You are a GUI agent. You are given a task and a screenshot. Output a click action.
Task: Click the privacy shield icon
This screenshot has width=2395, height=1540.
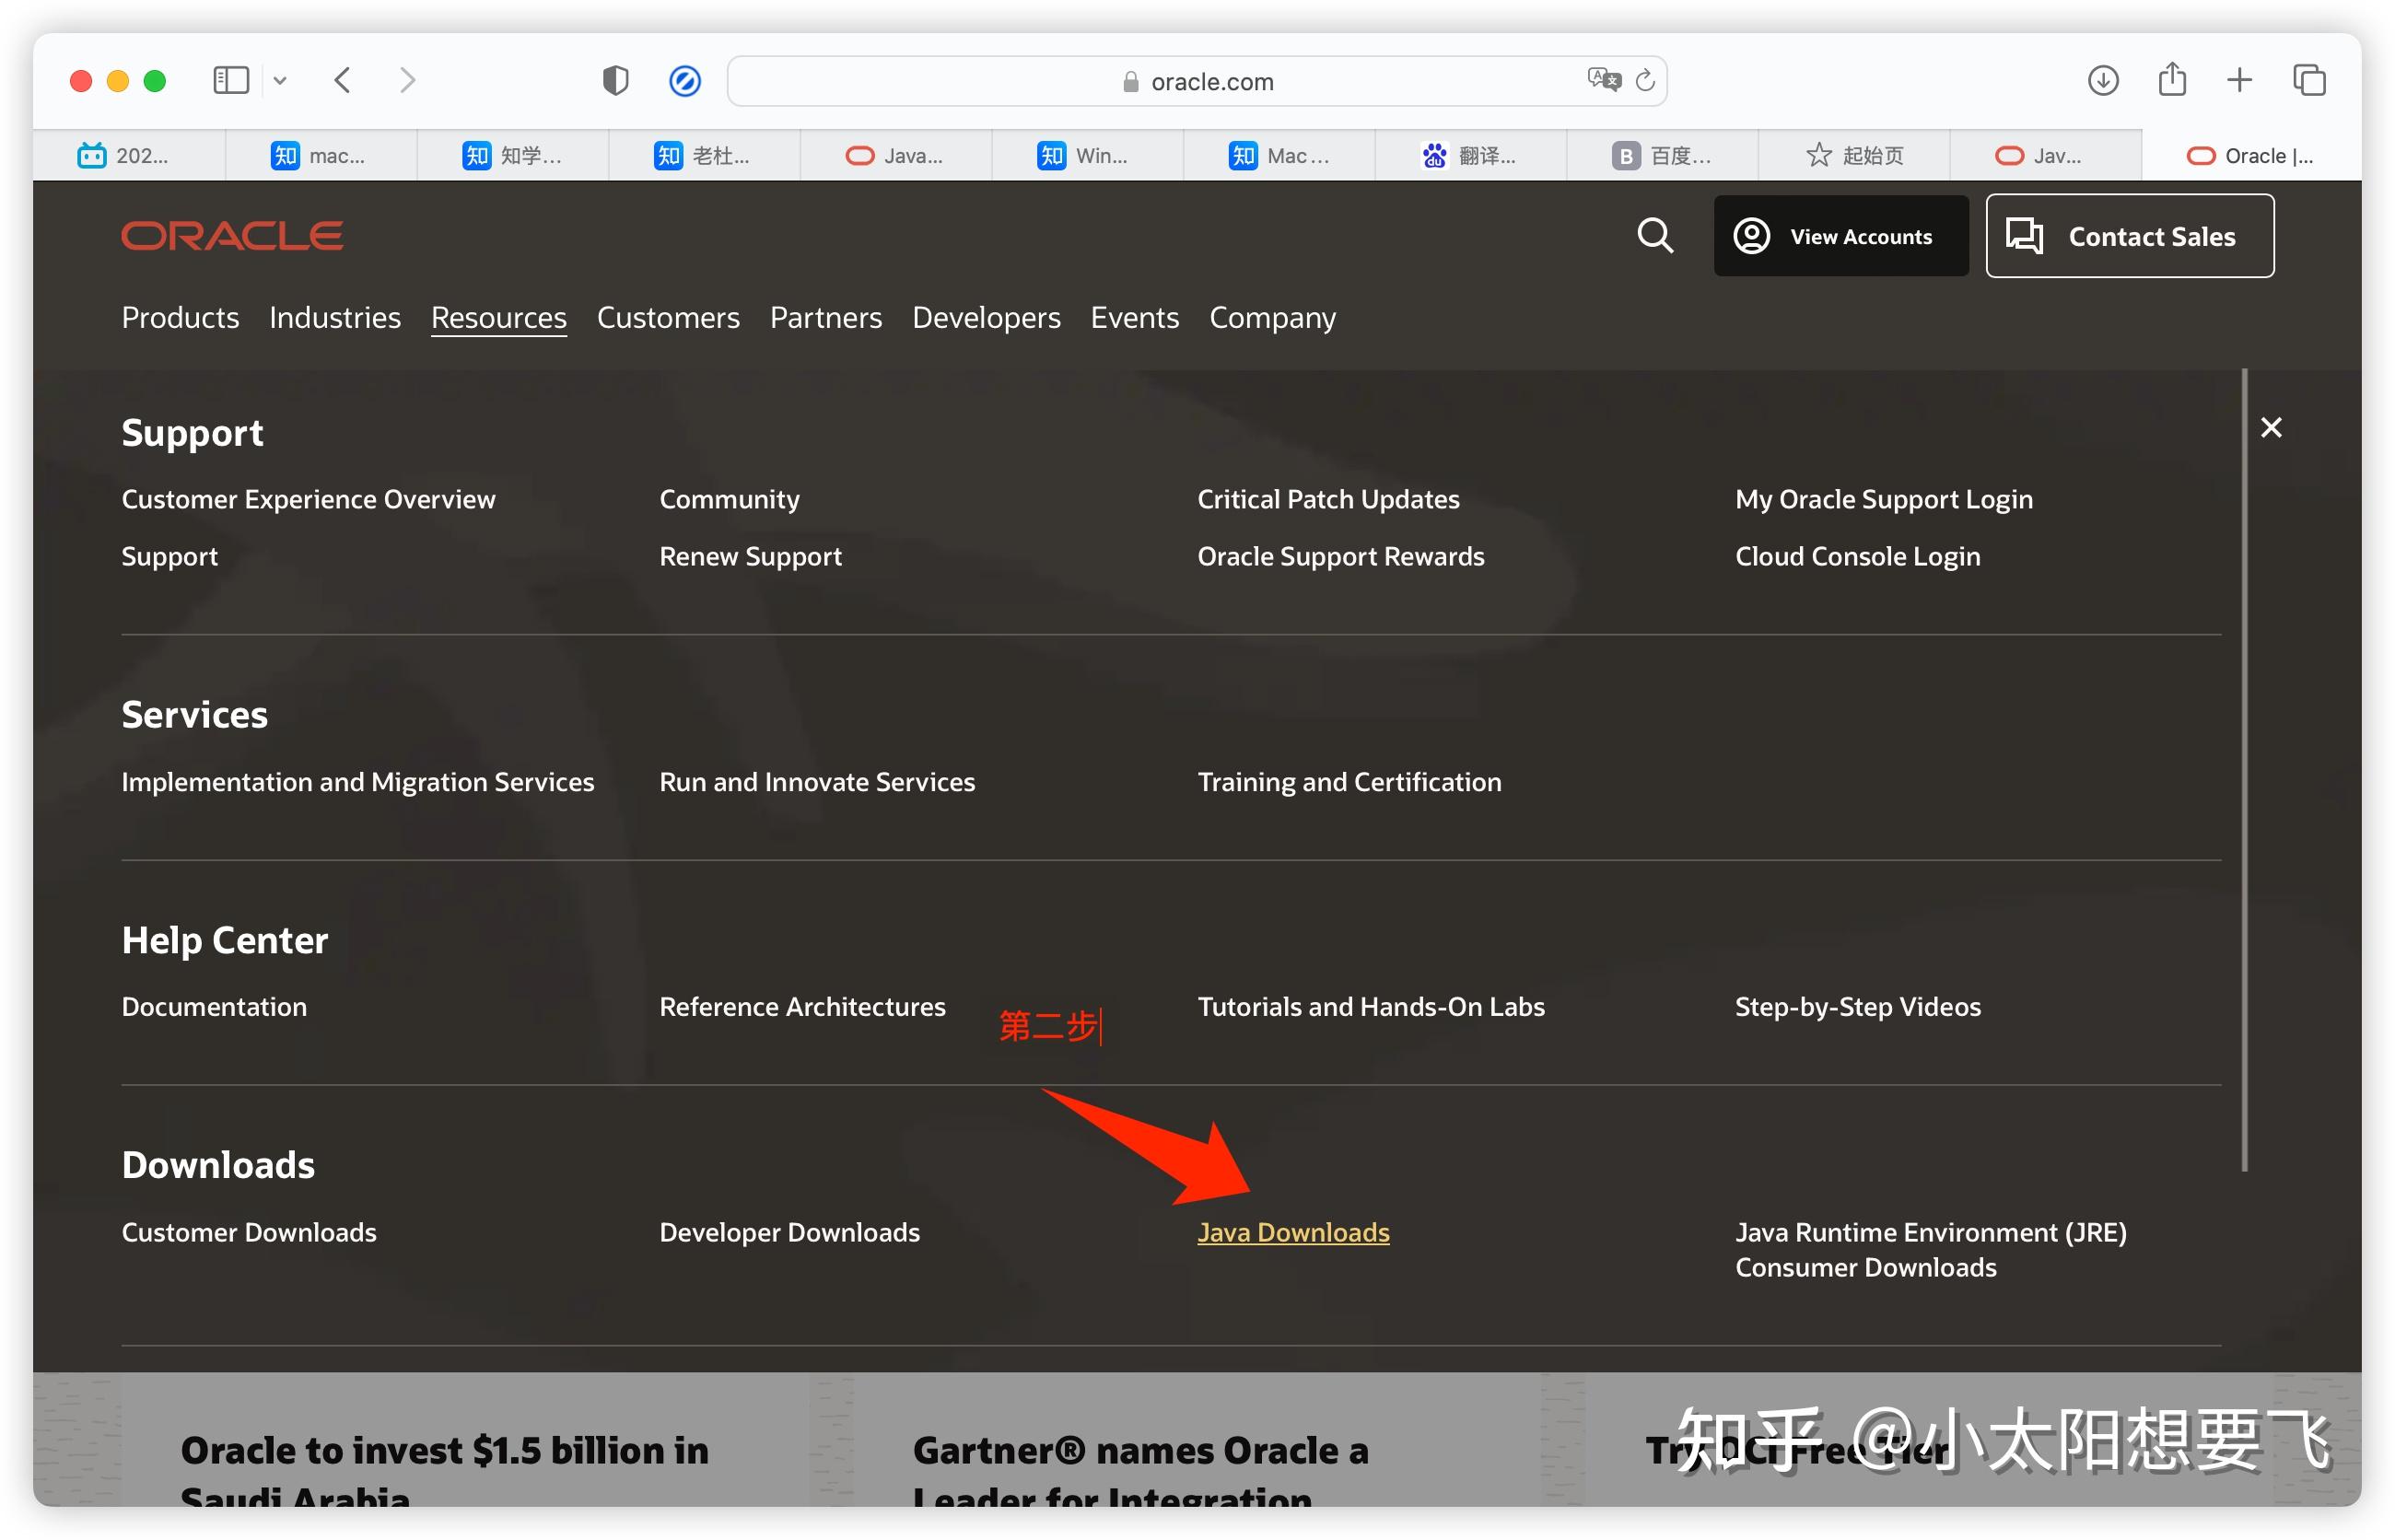coord(615,80)
